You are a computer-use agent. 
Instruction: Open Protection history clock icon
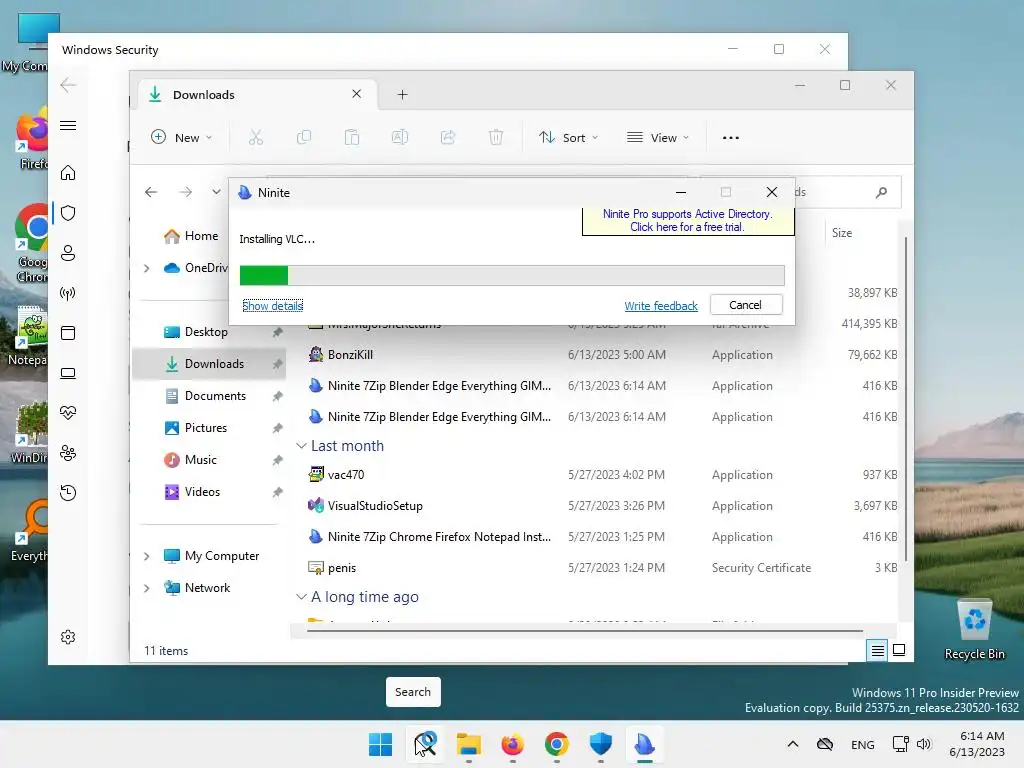tap(68, 492)
